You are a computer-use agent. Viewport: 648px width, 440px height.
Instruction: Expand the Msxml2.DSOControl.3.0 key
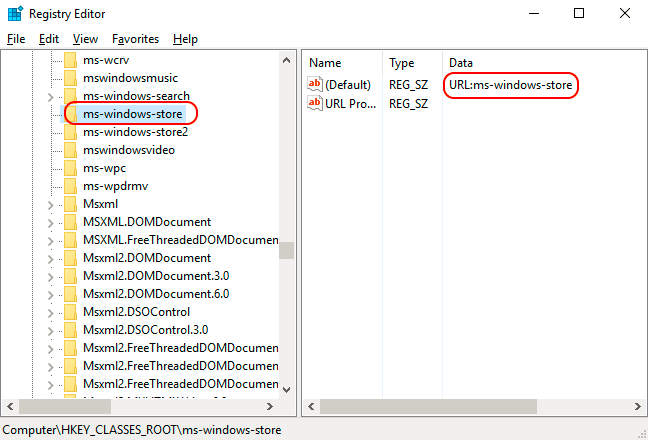[50, 331]
